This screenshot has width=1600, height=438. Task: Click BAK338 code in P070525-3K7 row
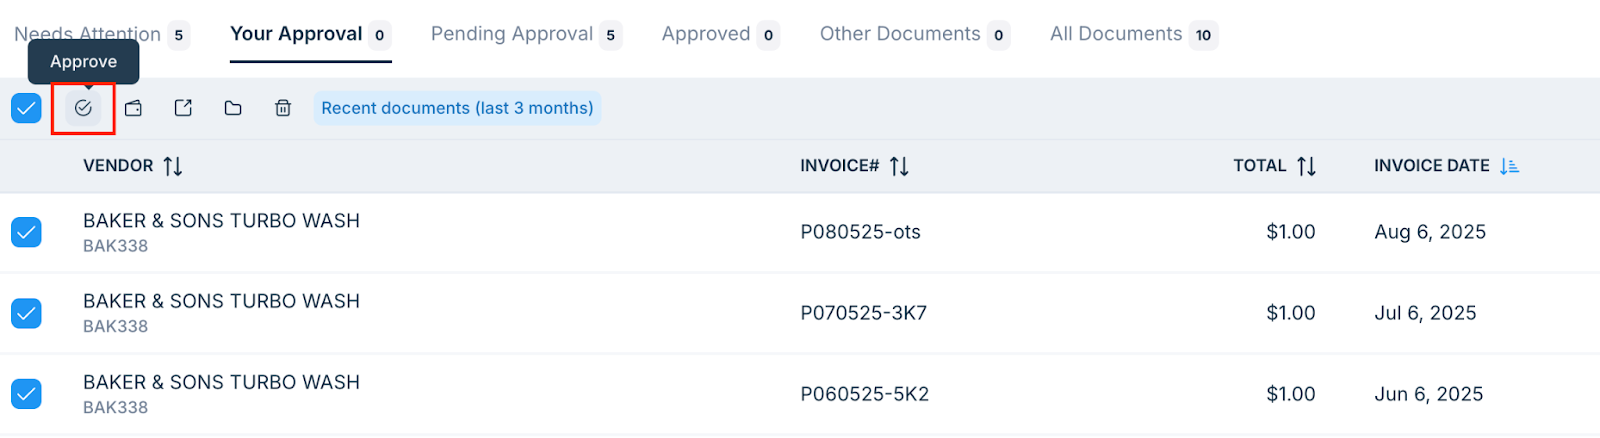click(115, 327)
